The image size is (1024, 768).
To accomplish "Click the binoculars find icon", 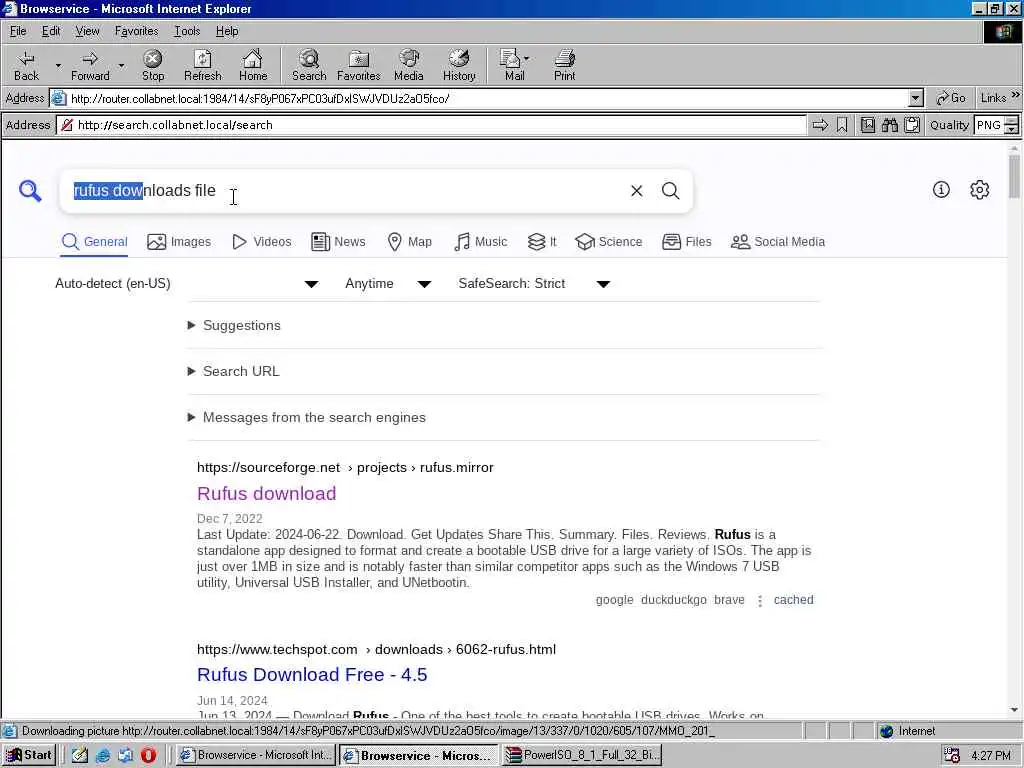I will tap(889, 125).
